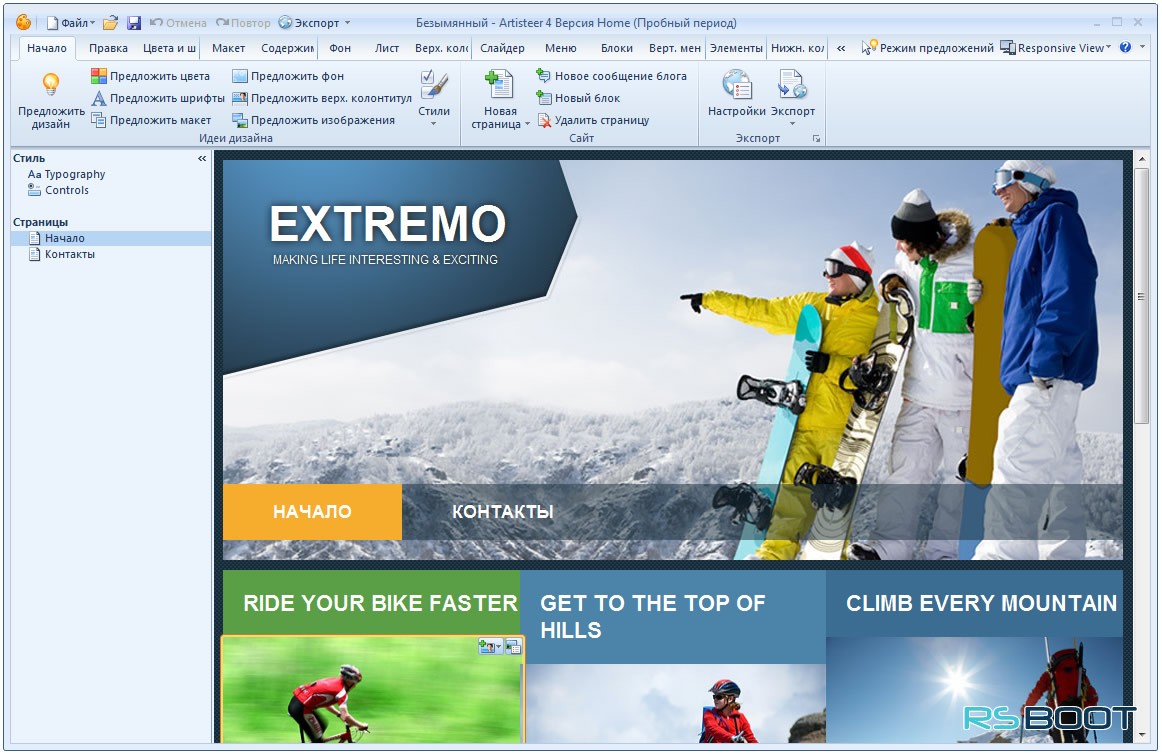
Task: Click the Artisteer application logo icon
Action: click(24, 22)
